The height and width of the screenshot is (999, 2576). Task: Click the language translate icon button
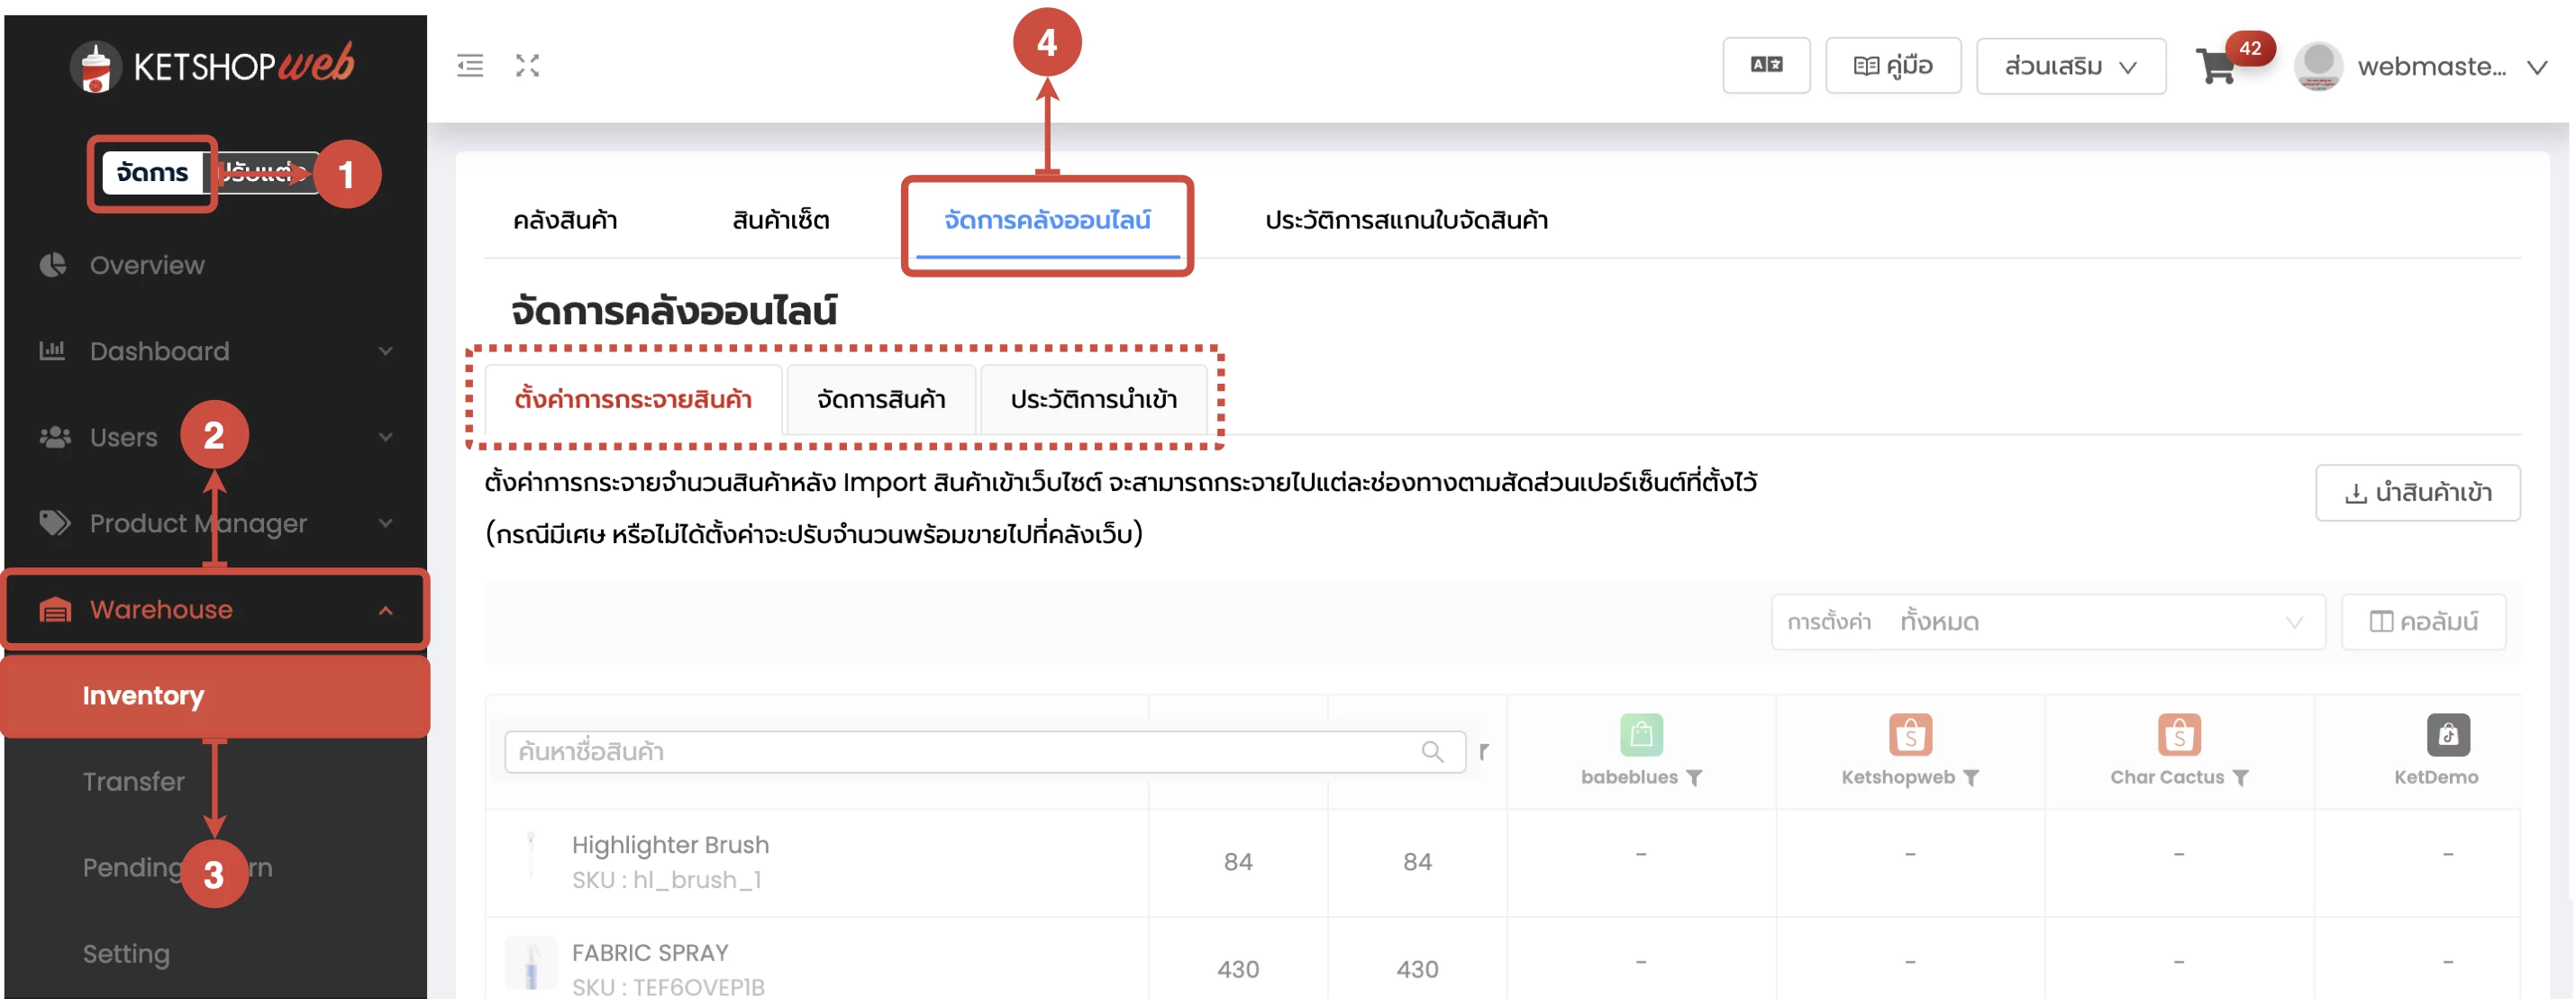(x=1765, y=66)
